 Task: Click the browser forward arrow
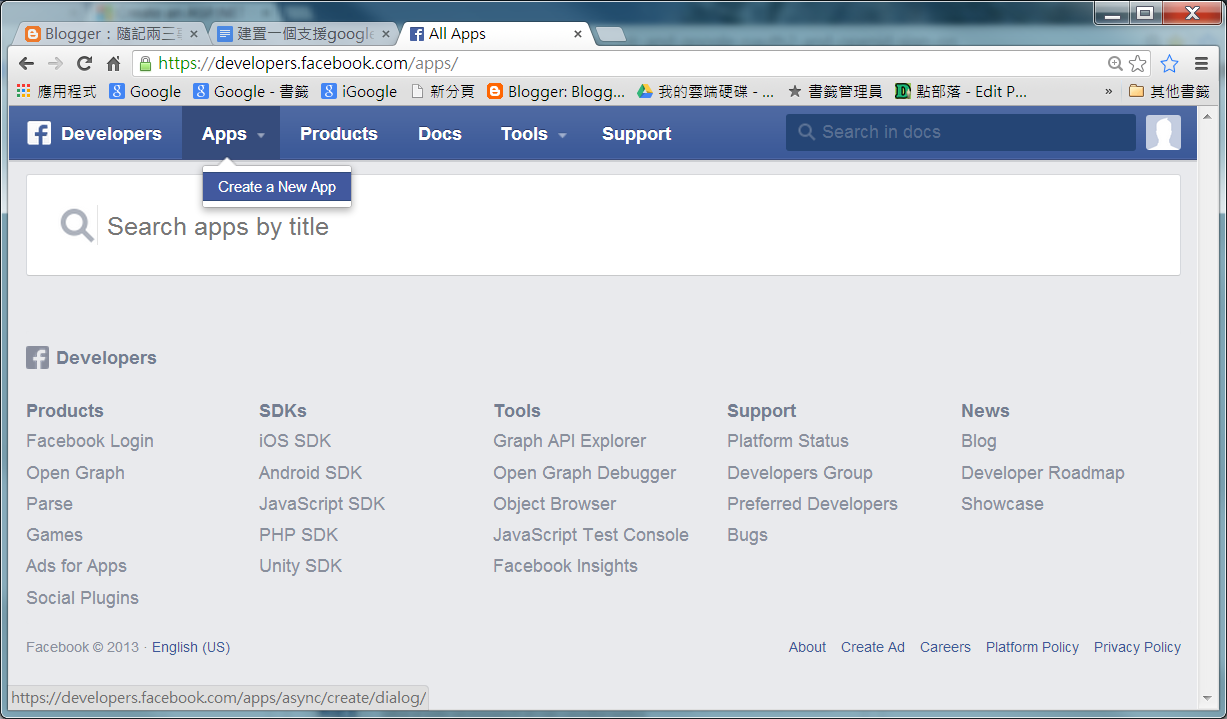click(55, 63)
